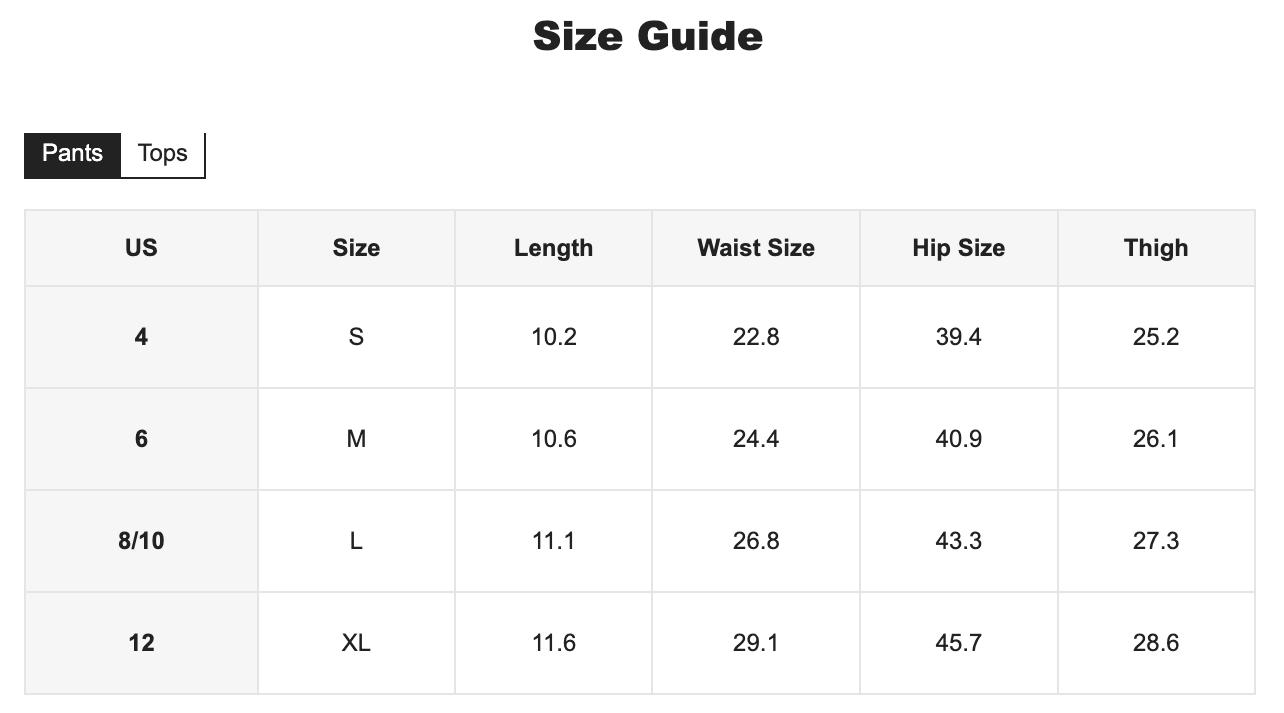The image size is (1284, 713).
Task: Select hip size value 39.4
Action: (958, 337)
